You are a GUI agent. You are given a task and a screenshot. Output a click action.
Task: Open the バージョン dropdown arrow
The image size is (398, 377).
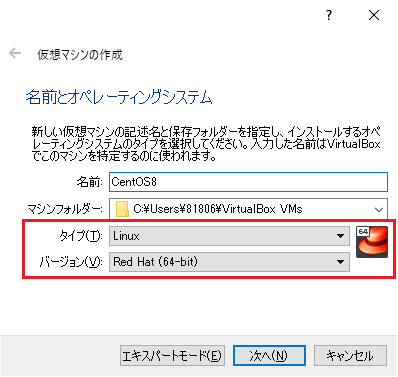pos(340,262)
